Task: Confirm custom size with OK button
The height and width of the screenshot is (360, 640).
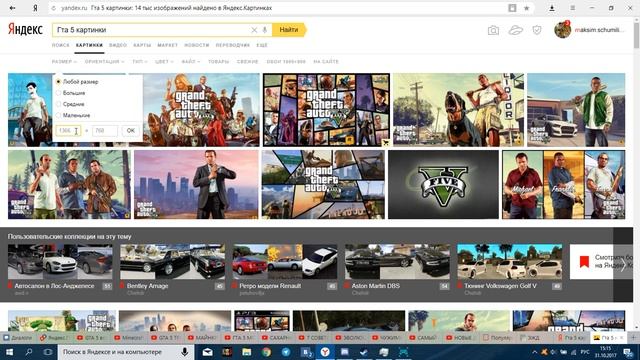Action: tap(131, 131)
